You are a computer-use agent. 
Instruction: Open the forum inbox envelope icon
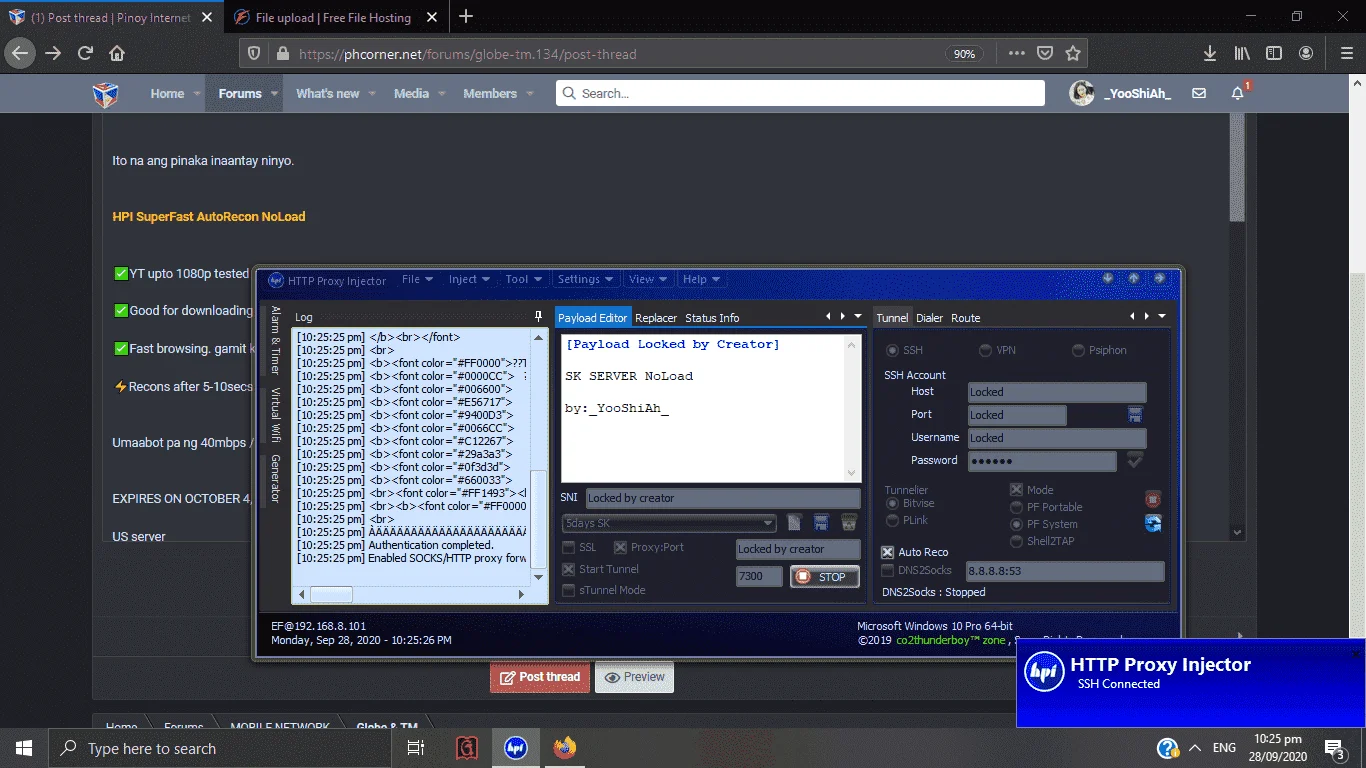1199,93
